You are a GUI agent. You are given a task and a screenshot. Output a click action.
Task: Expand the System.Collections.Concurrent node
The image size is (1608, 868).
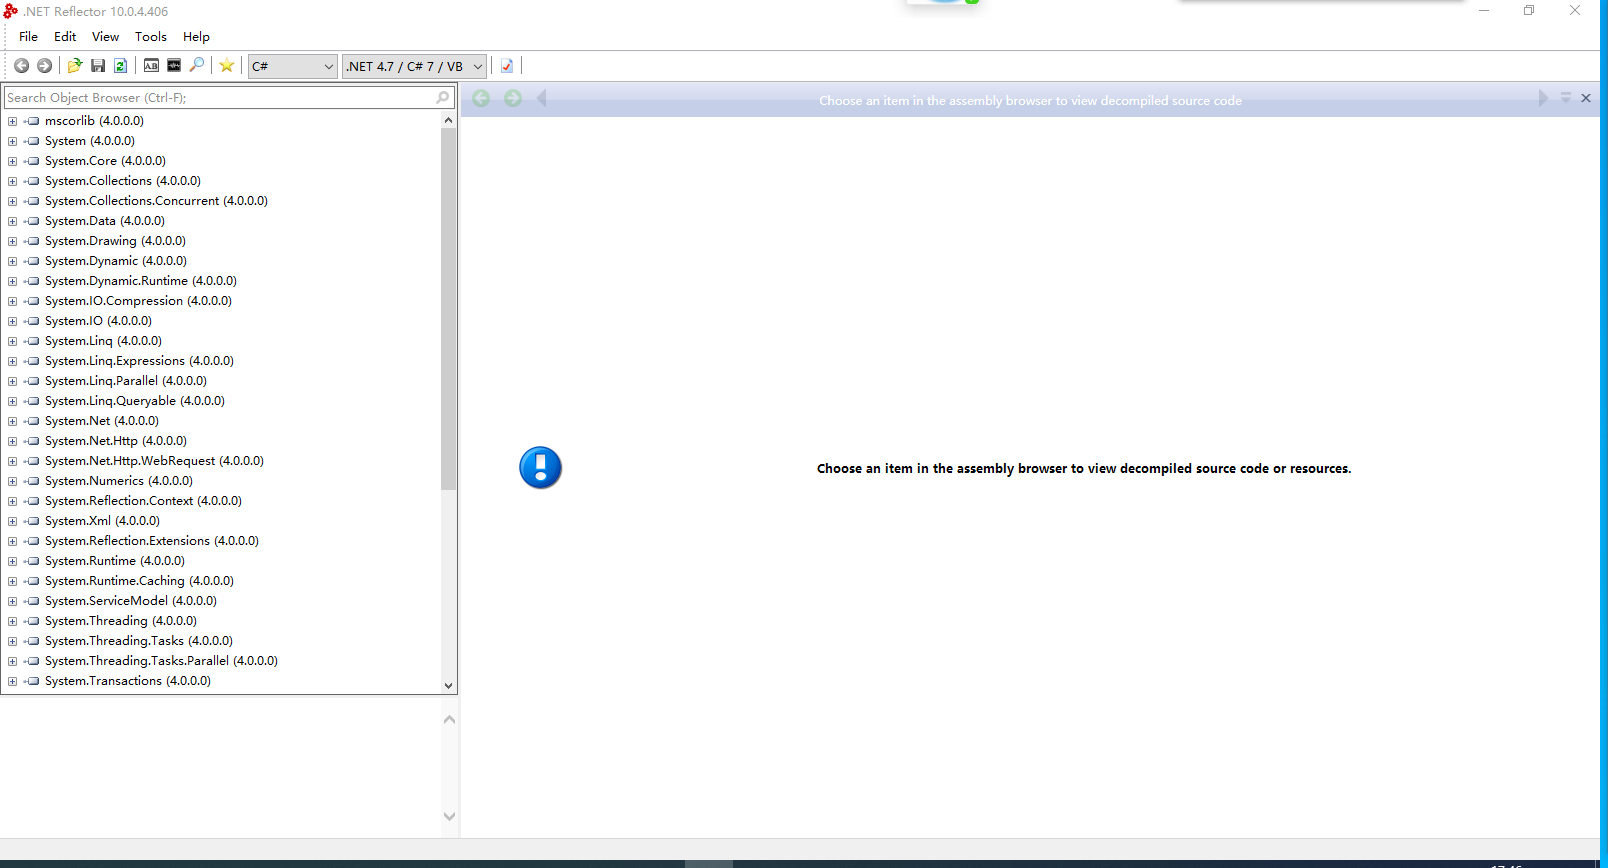[12, 201]
